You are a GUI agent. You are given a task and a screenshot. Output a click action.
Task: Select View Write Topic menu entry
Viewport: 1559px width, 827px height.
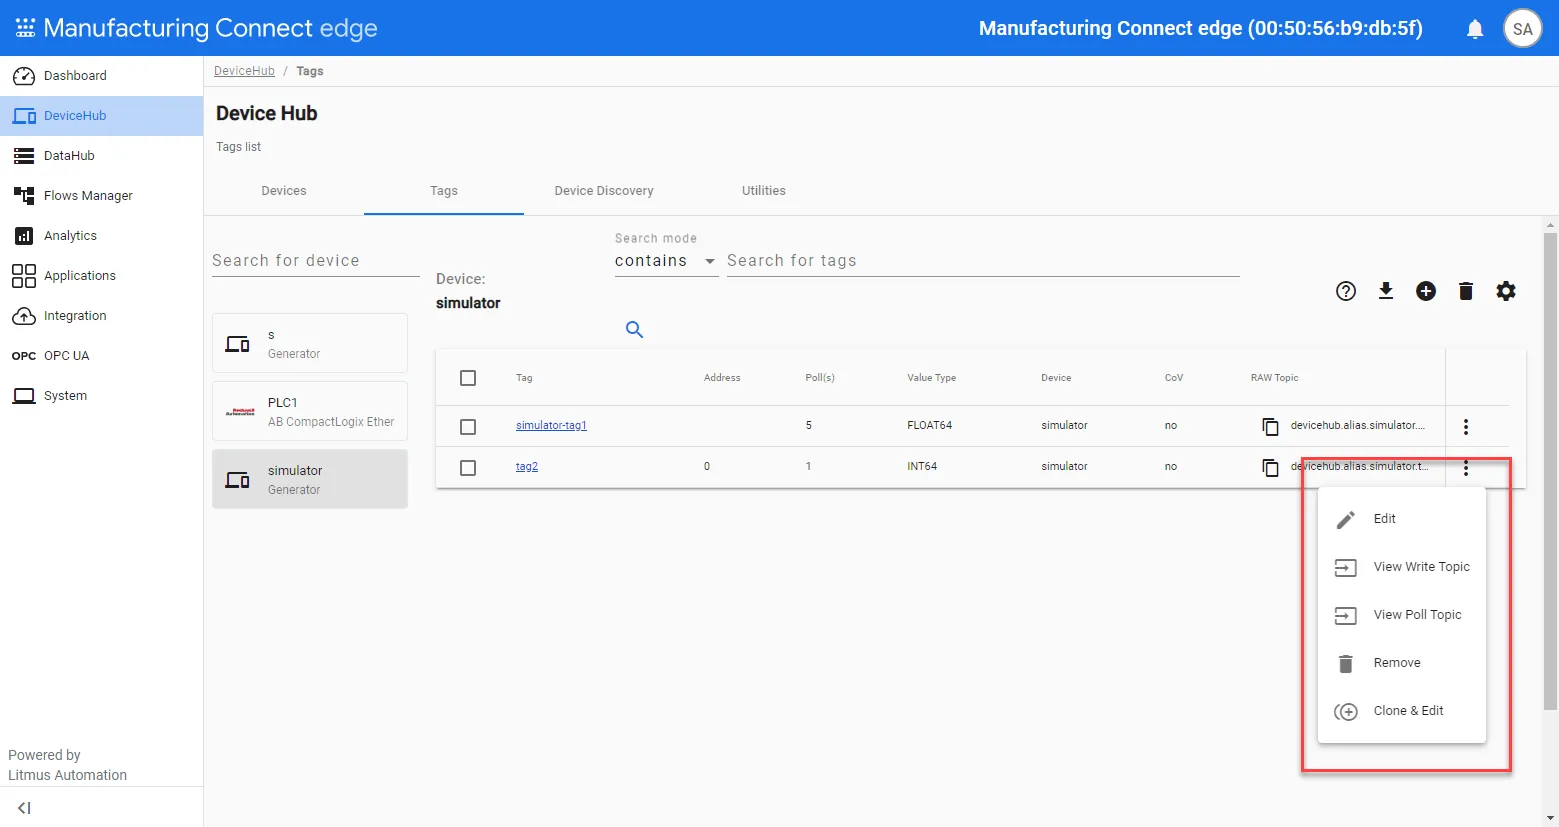click(1402, 567)
